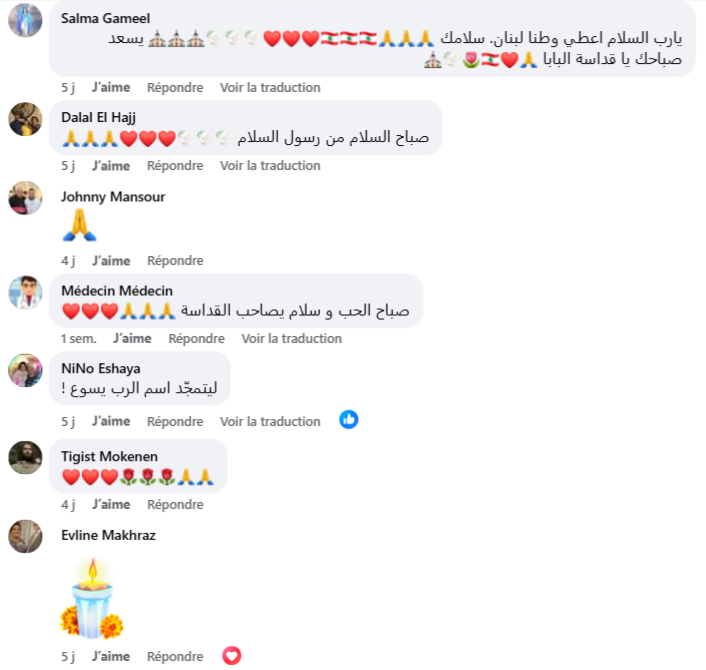Expand Voir la traduction under NiNo Eshaya

(x=270, y=421)
